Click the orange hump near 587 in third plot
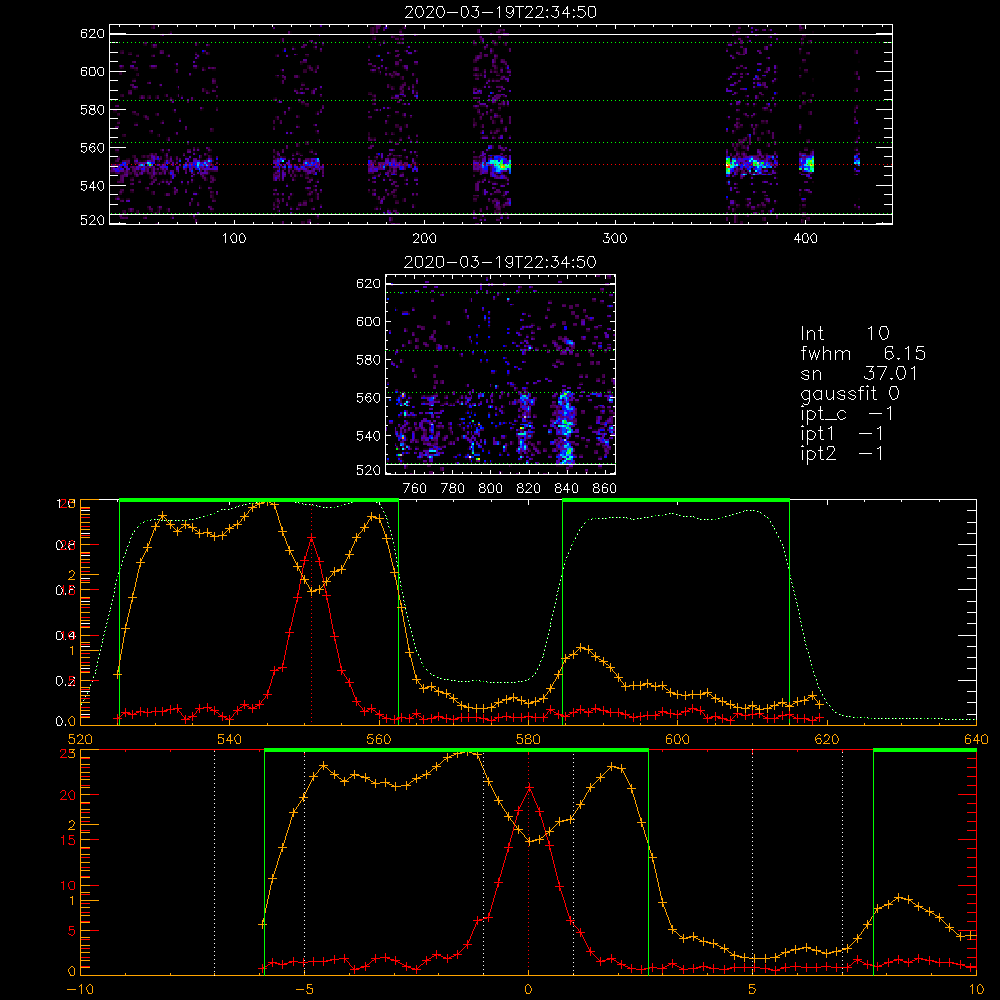Image resolution: width=1000 pixels, height=1000 pixels. [582, 648]
